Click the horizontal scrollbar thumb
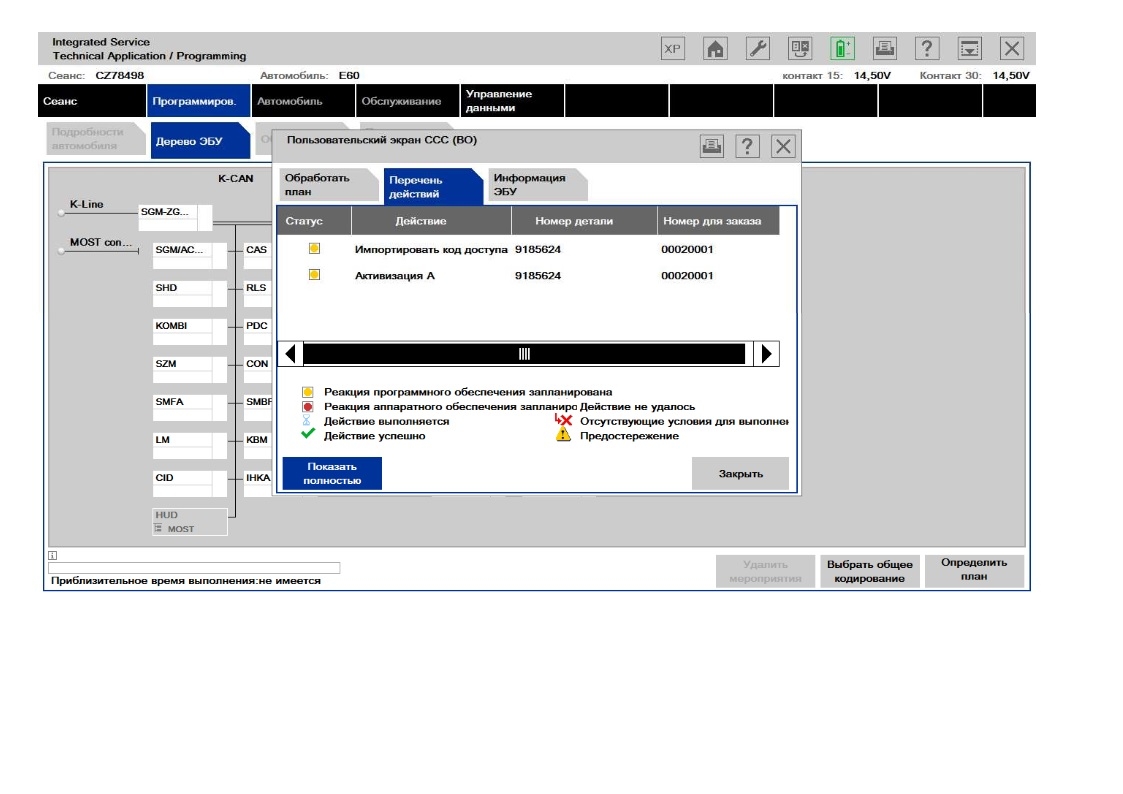1123x794 pixels. click(524, 354)
